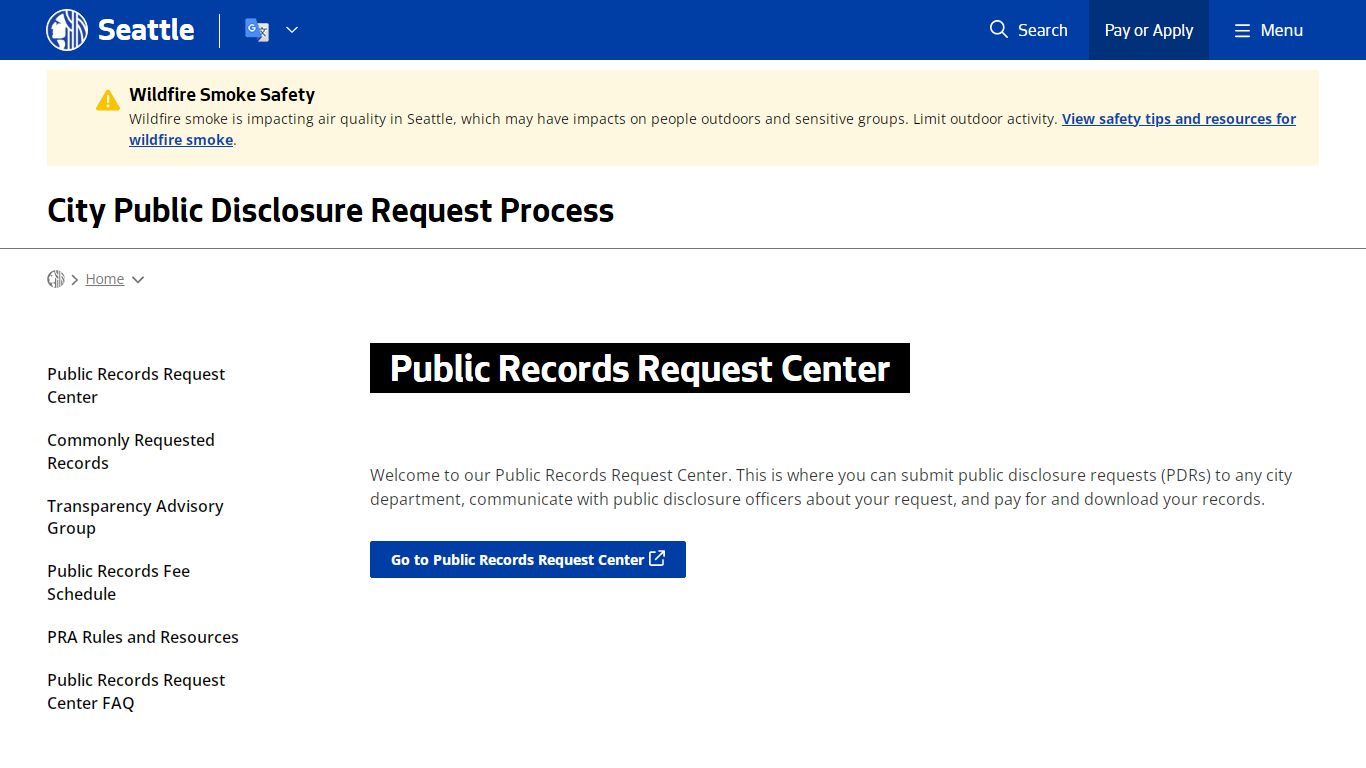Open Public Records Request Center sidebar link

click(x=136, y=385)
